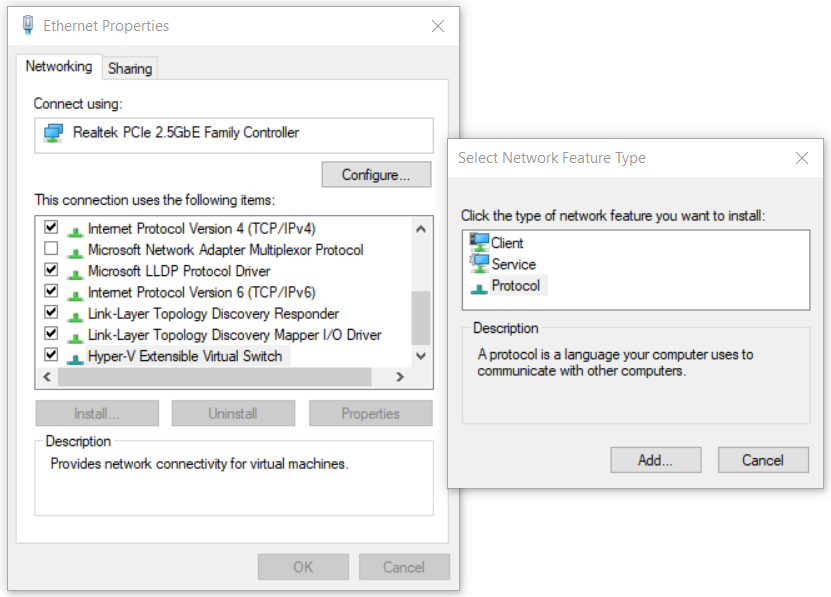Enable Microsoft Network Adapter Multiplexor Protocol checkbox
Viewport: 831px width, 597px height.
(x=51, y=249)
